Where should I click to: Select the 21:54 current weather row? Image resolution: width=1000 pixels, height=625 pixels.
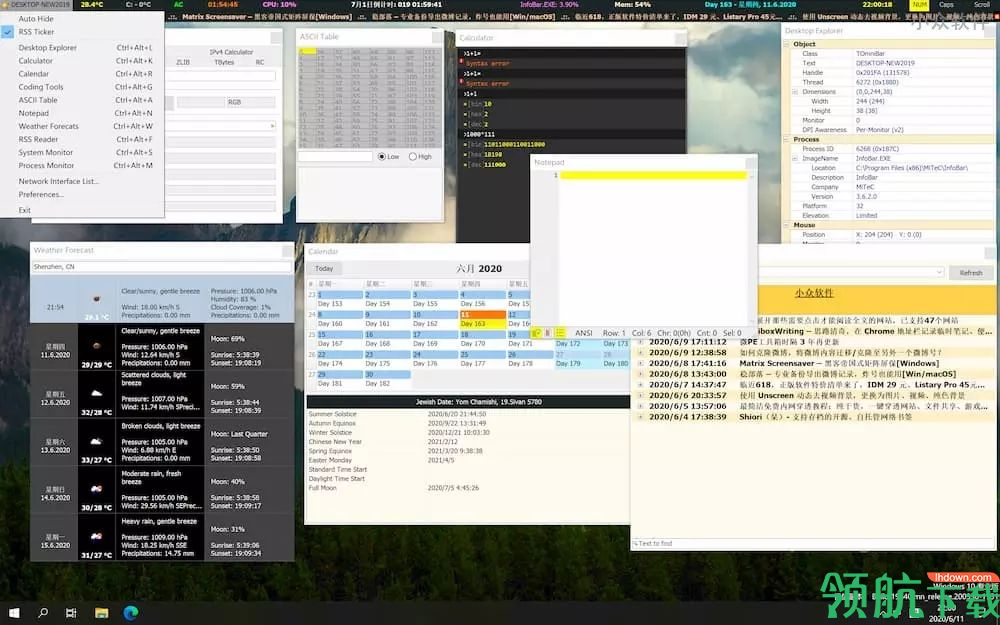tap(162, 299)
